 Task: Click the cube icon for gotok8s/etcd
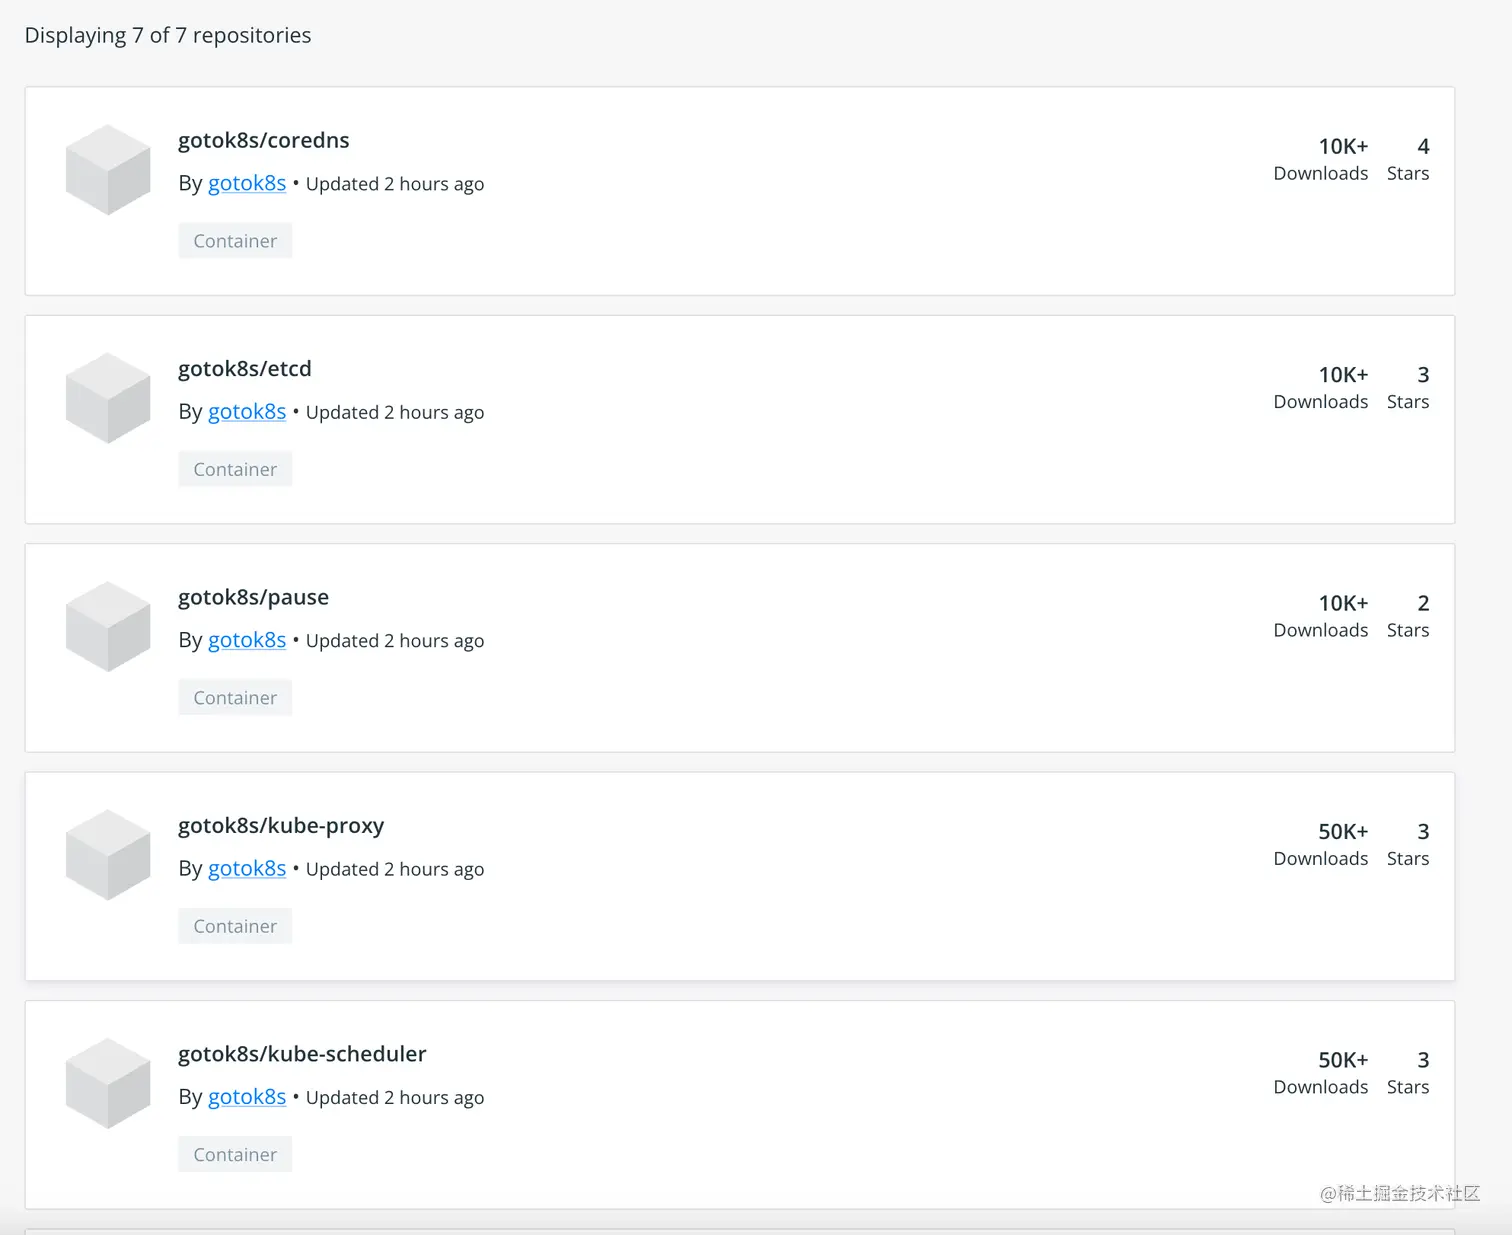point(108,397)
